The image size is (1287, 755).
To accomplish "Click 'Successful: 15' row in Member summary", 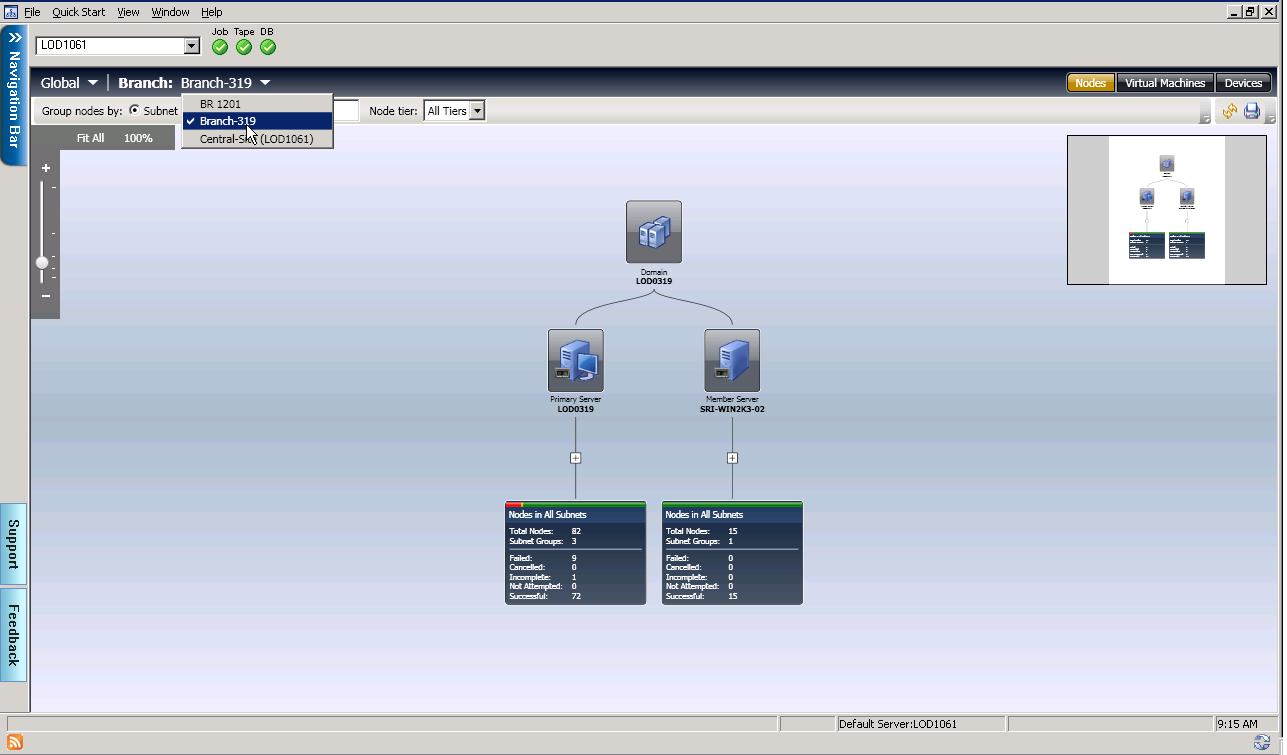I will [x=702, y=596].
